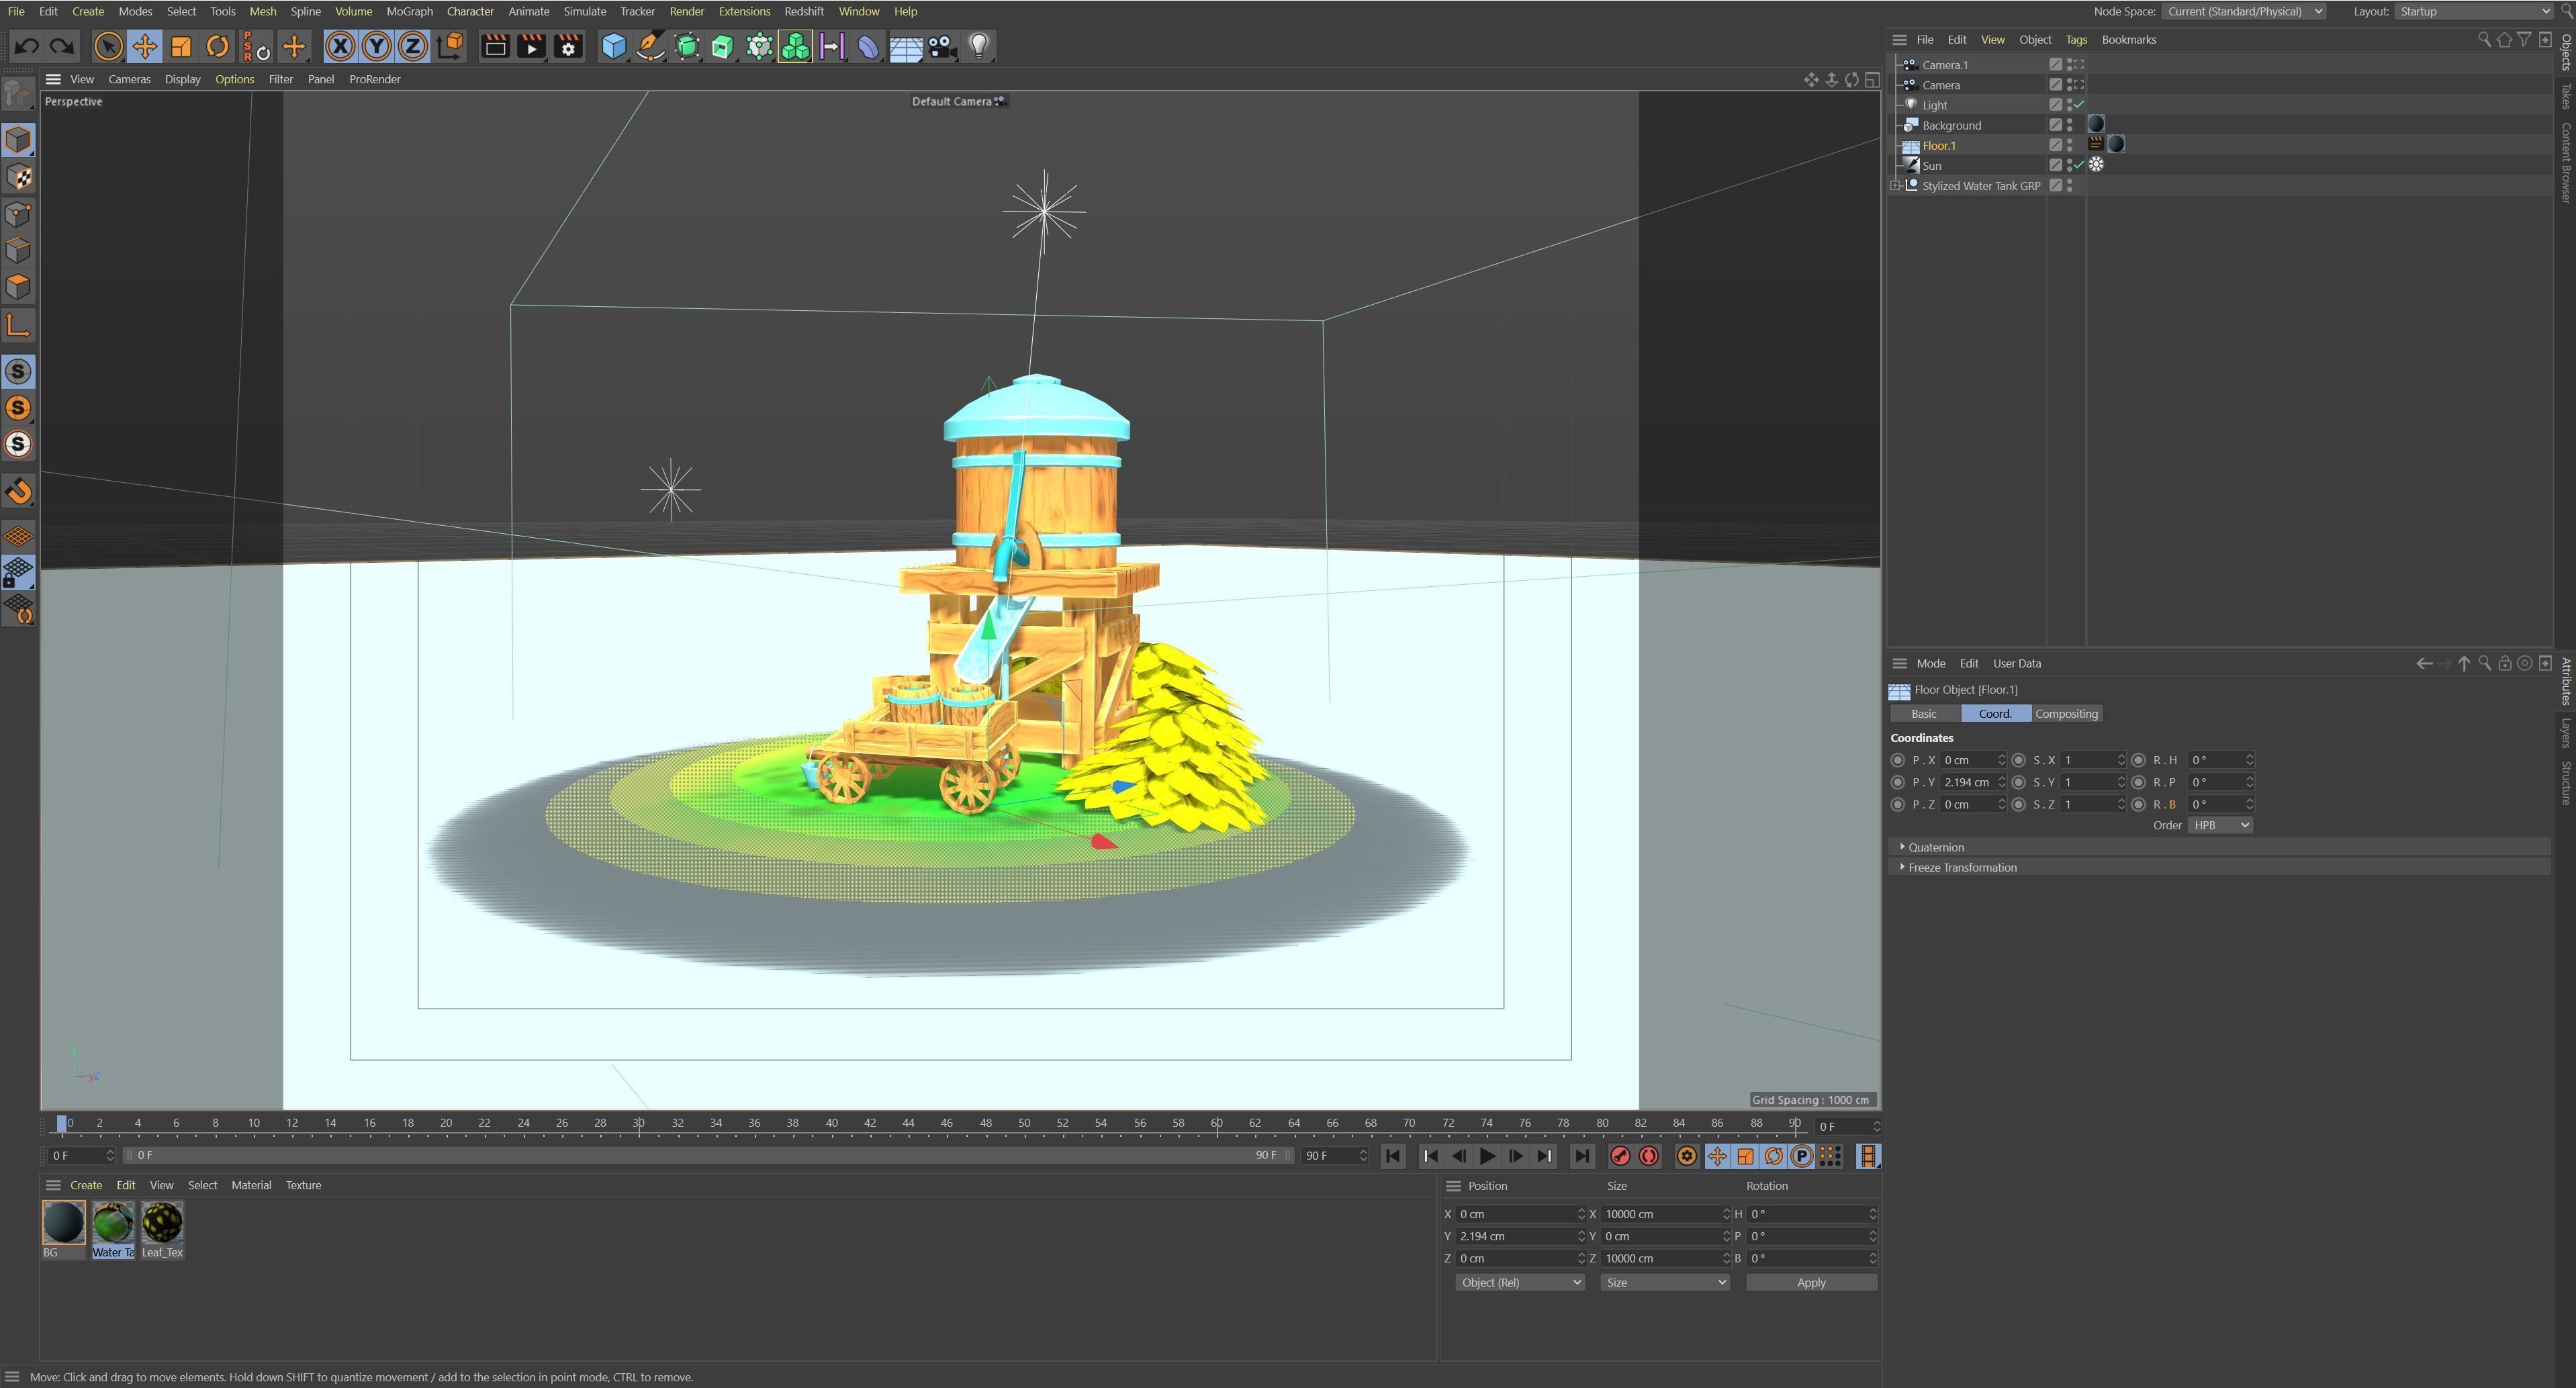This screenshot has width=2576, height=1388.
Task: Enable Polygons mode
Action: 18,287
